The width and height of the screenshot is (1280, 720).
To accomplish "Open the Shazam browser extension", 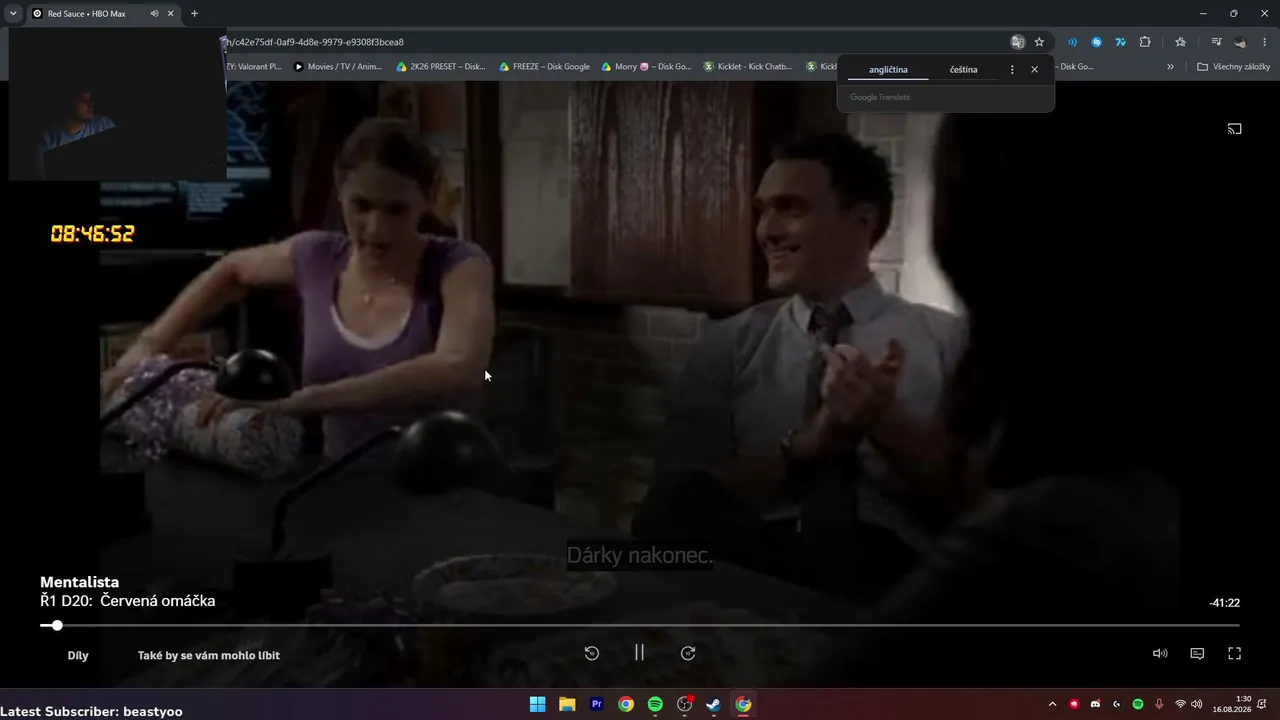I will (x=1096, y=42).
